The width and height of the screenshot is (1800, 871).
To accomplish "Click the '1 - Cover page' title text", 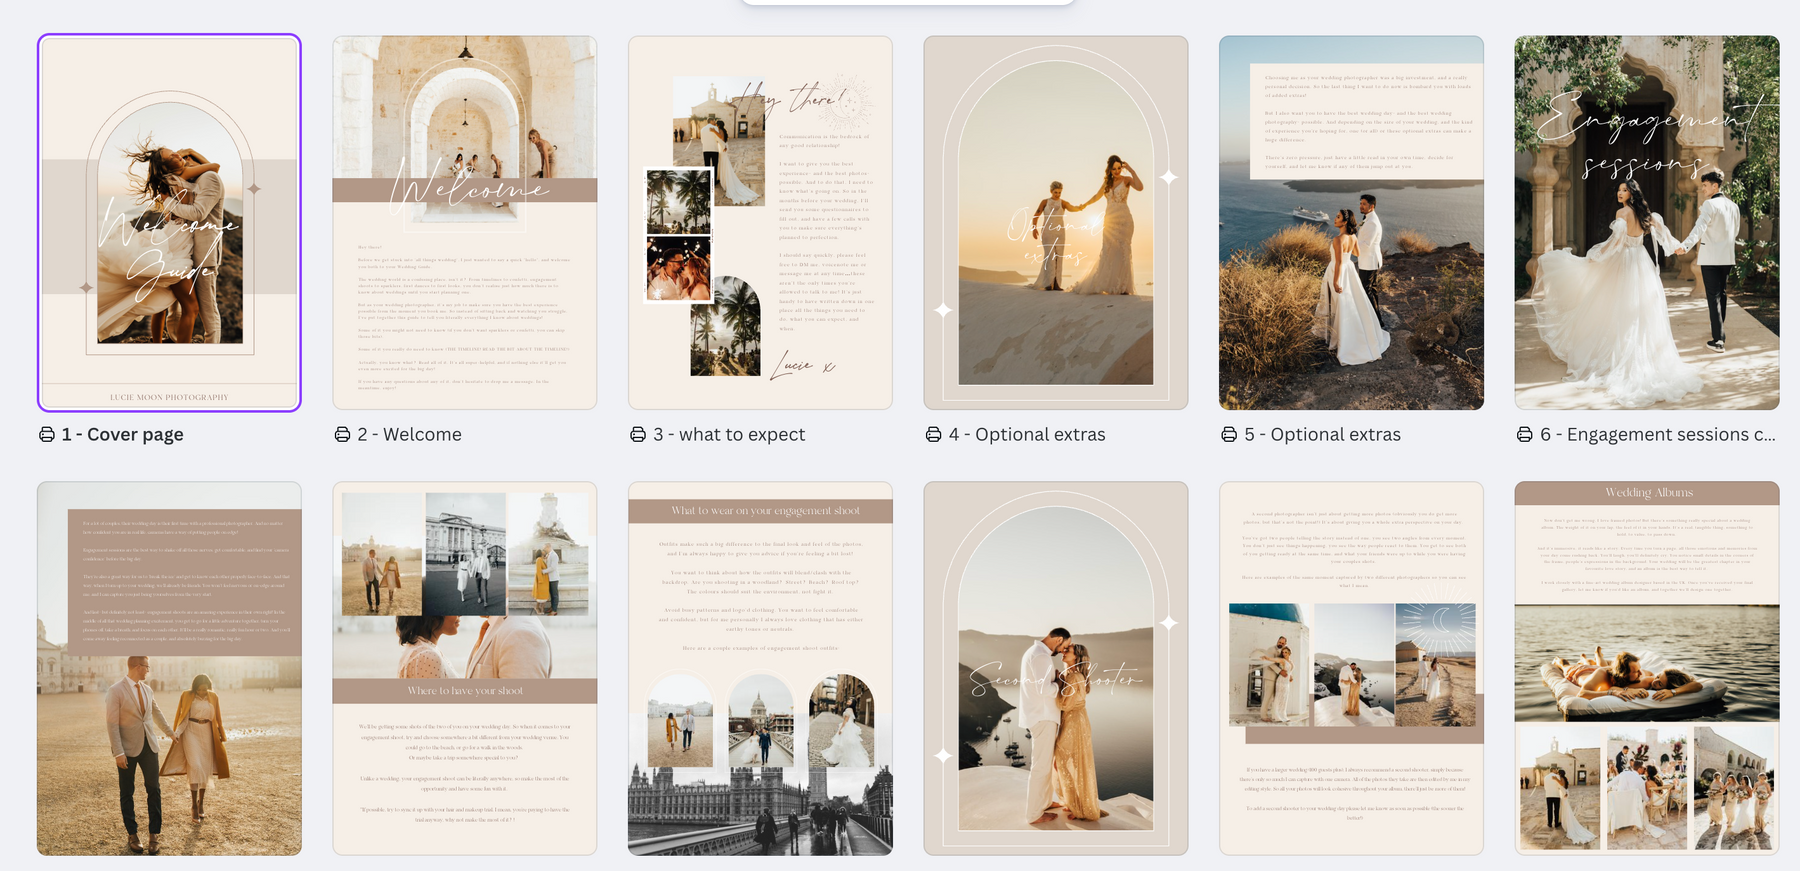I will (x=122, y=435).
